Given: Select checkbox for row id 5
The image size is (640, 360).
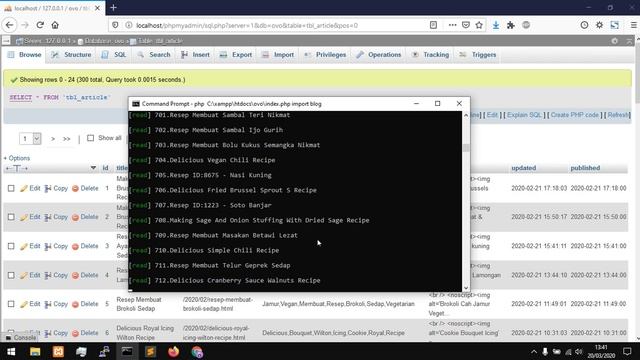Looking at the screenshot, I should pos(11,304).
